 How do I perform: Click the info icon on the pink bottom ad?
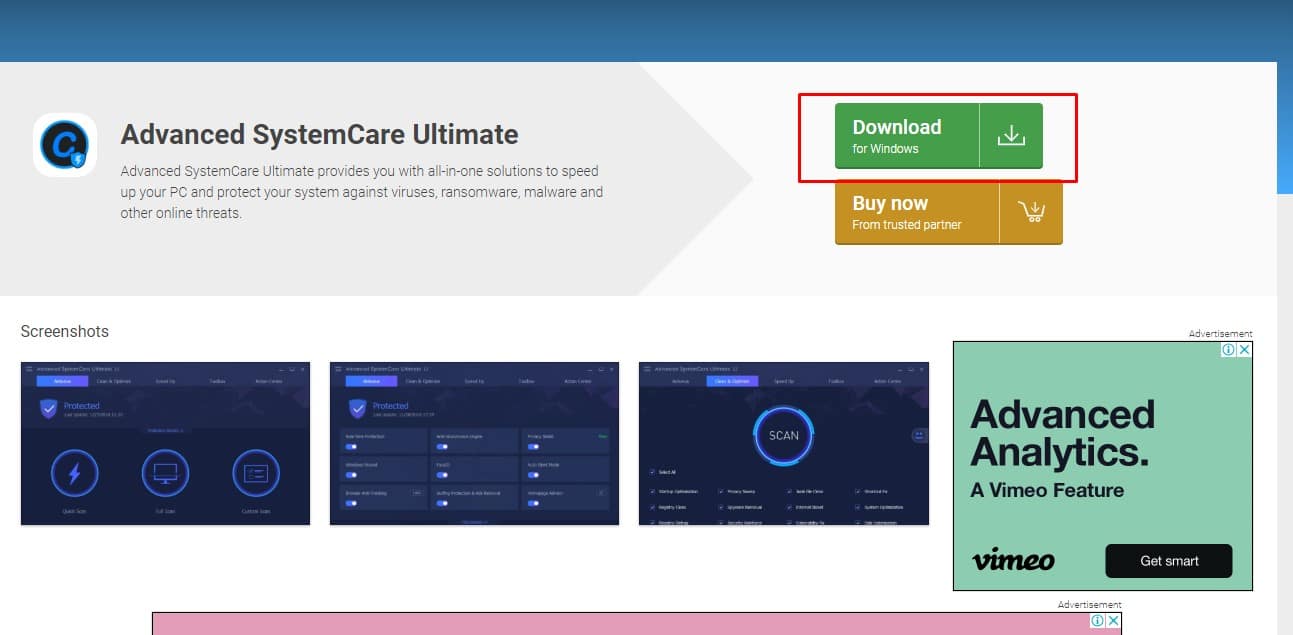1097,621
